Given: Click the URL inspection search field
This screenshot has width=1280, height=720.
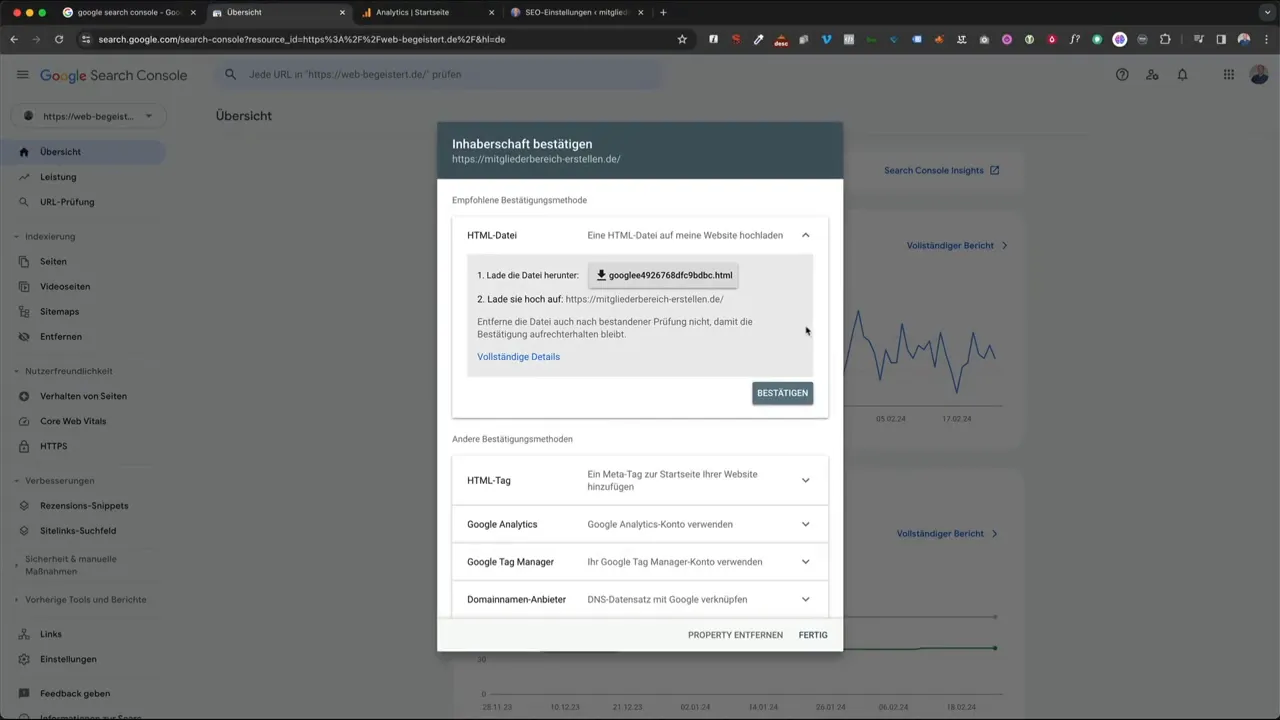Looking at the screenshot, I should (440, 75).
